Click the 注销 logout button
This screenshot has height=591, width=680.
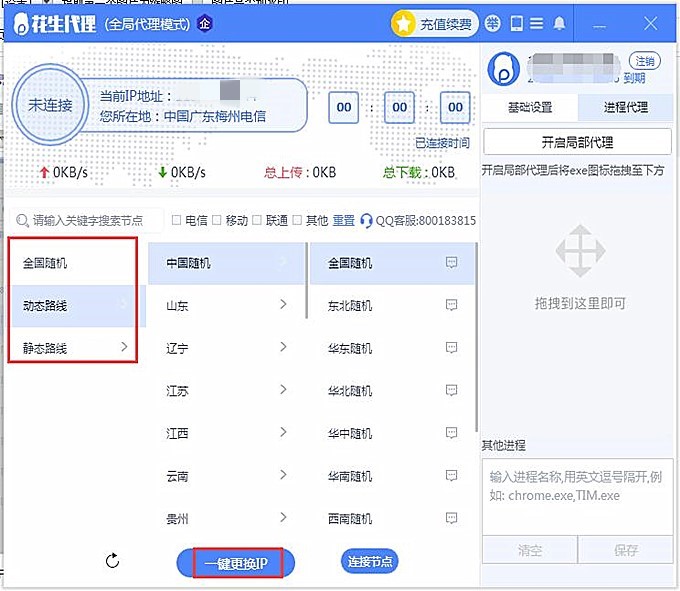click(x=644, y=61)
